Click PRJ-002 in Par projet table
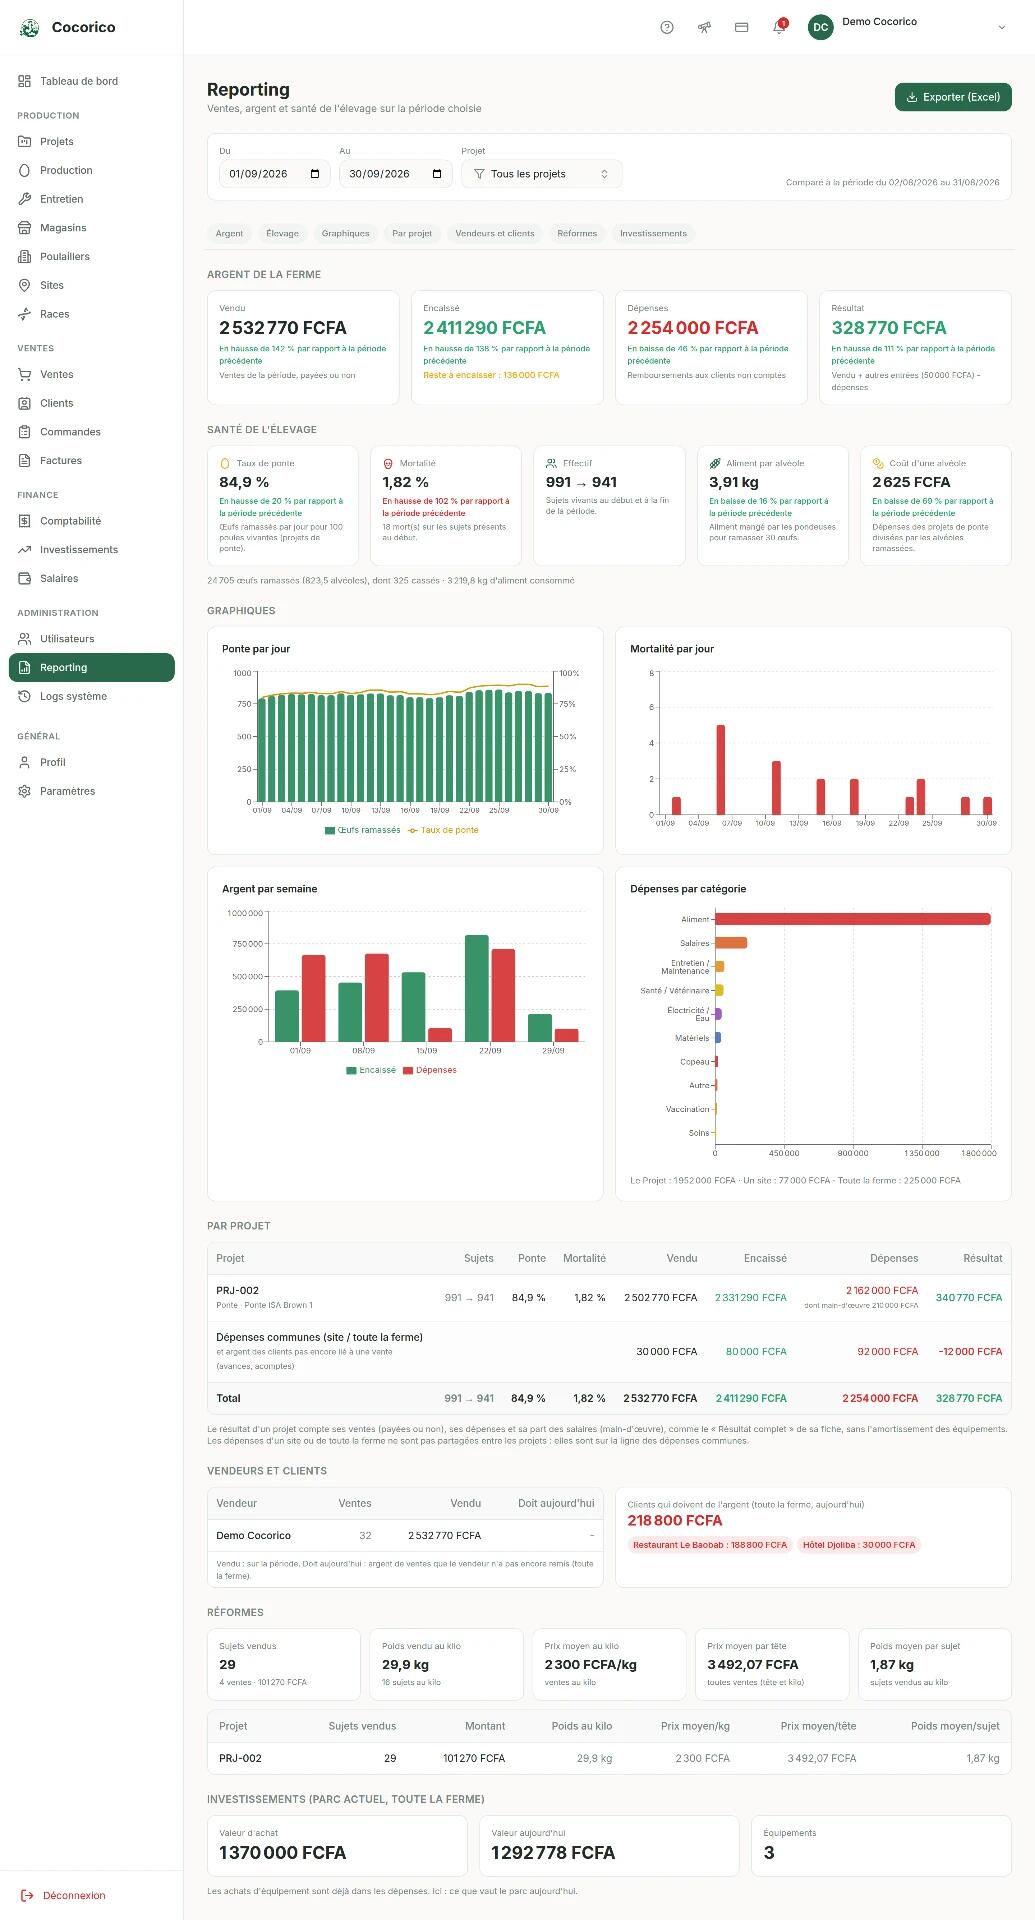Screen dimensions: 1035x1920 (238, 1290)
